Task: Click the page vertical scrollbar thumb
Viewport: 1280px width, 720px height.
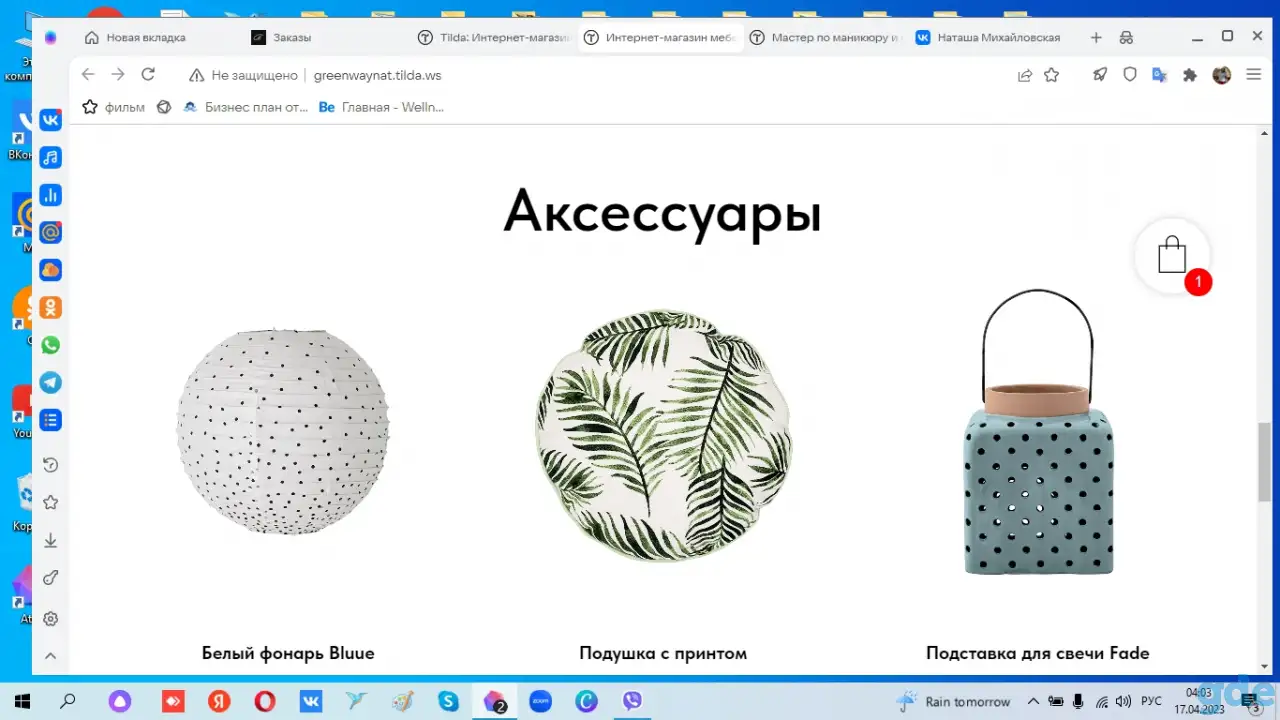Action: [1264, 462]
